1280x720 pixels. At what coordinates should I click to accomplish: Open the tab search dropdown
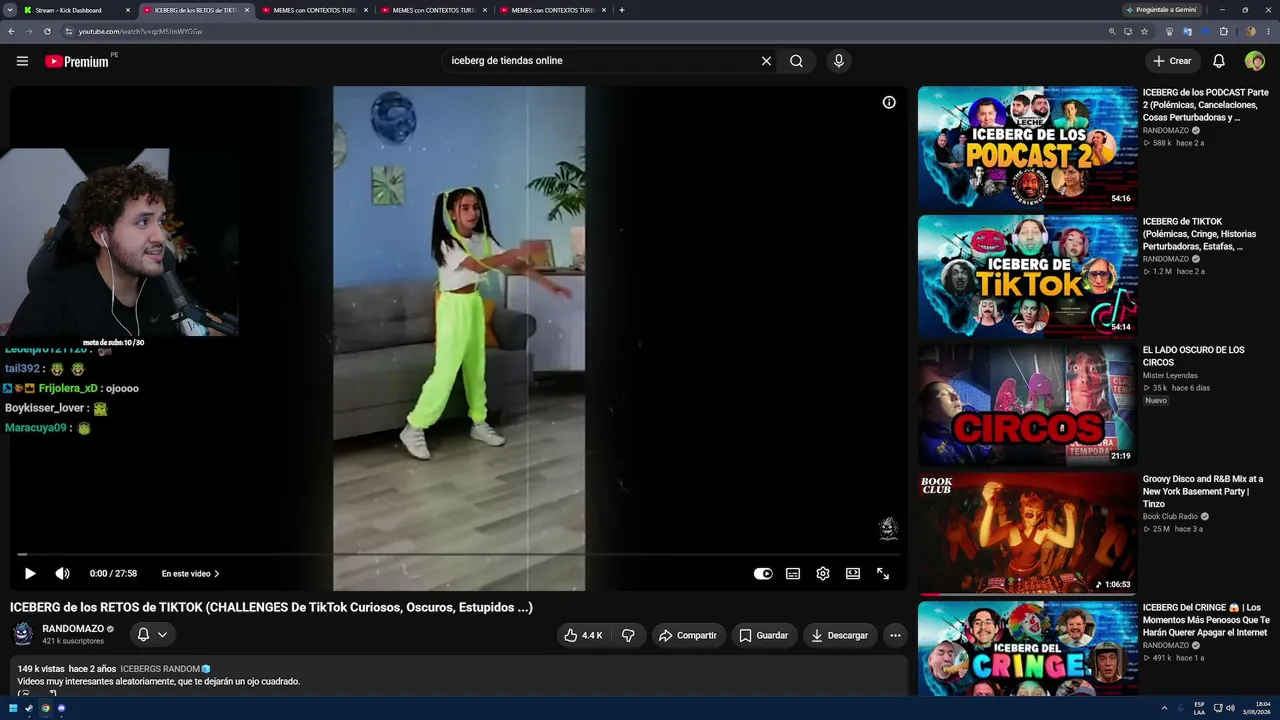9,10
